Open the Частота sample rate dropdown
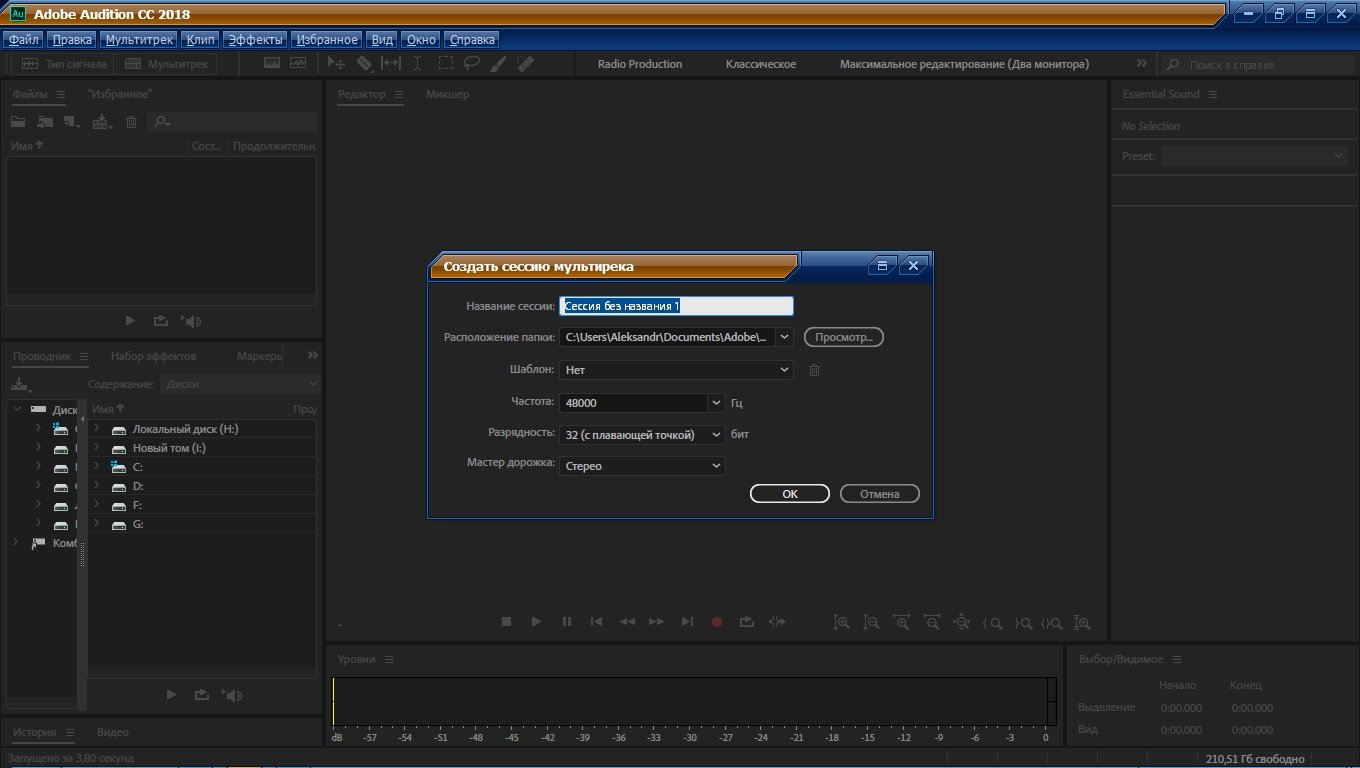The height and width of the screenshot is (768, 1360). pos(716,403)
